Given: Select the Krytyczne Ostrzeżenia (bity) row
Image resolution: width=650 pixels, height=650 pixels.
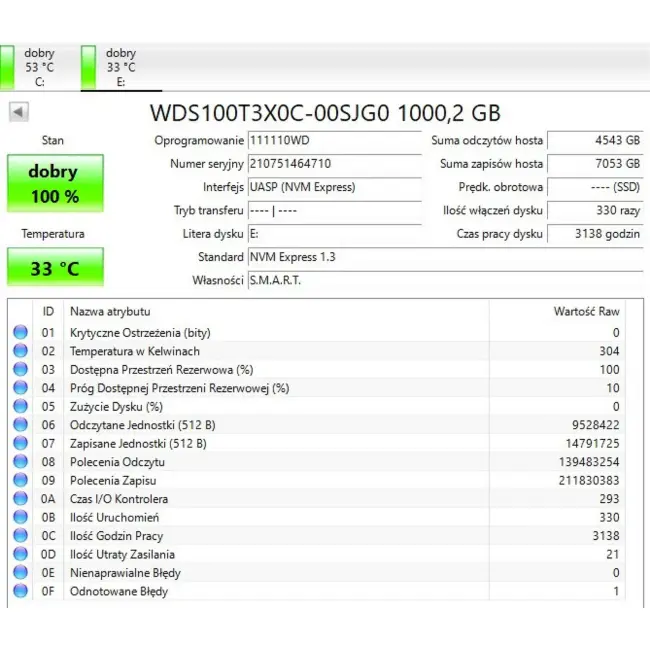Looking at the screenshot, I should (317, 332).
